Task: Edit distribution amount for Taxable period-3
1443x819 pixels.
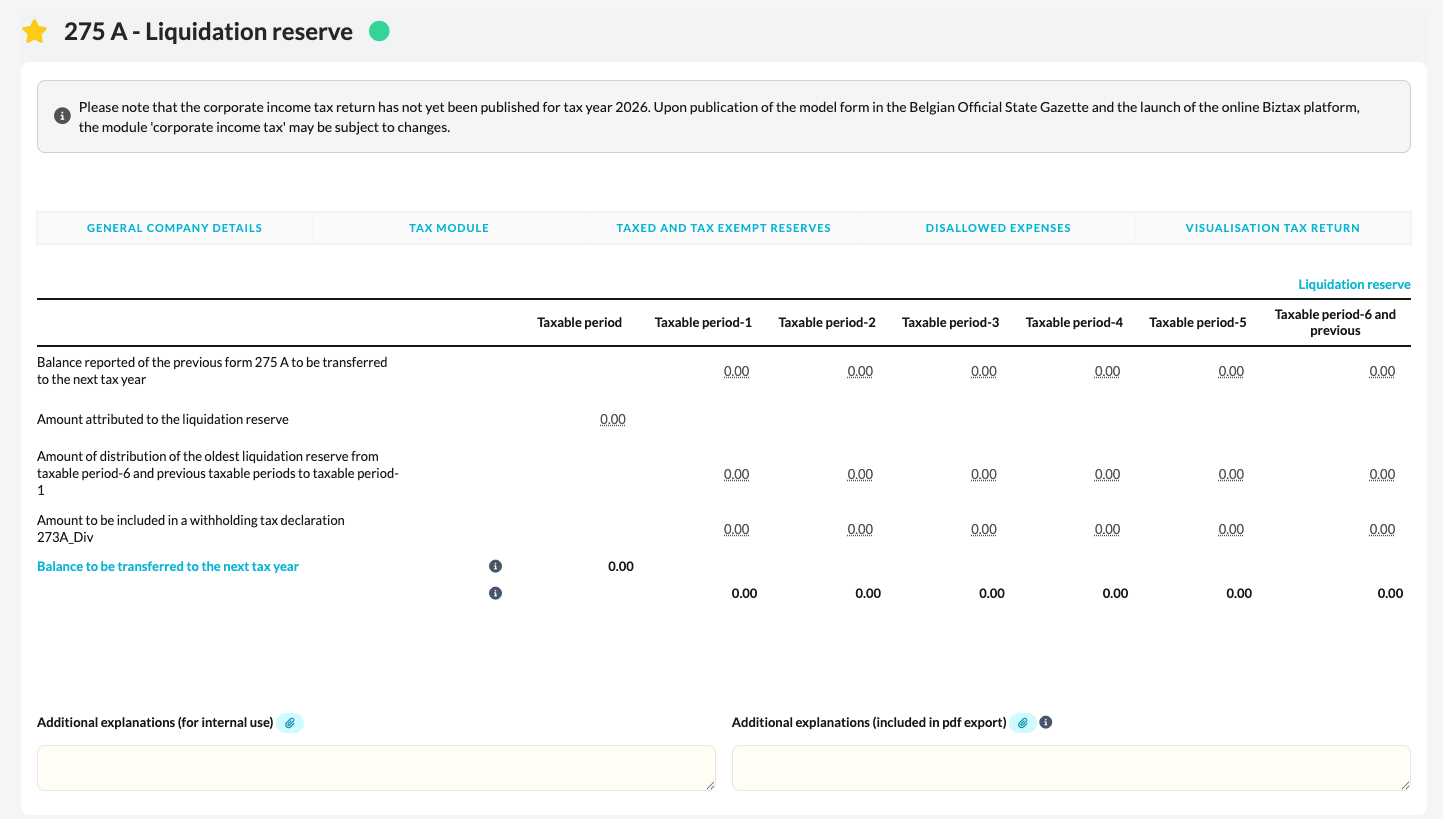Action: (x=984, y=474)
